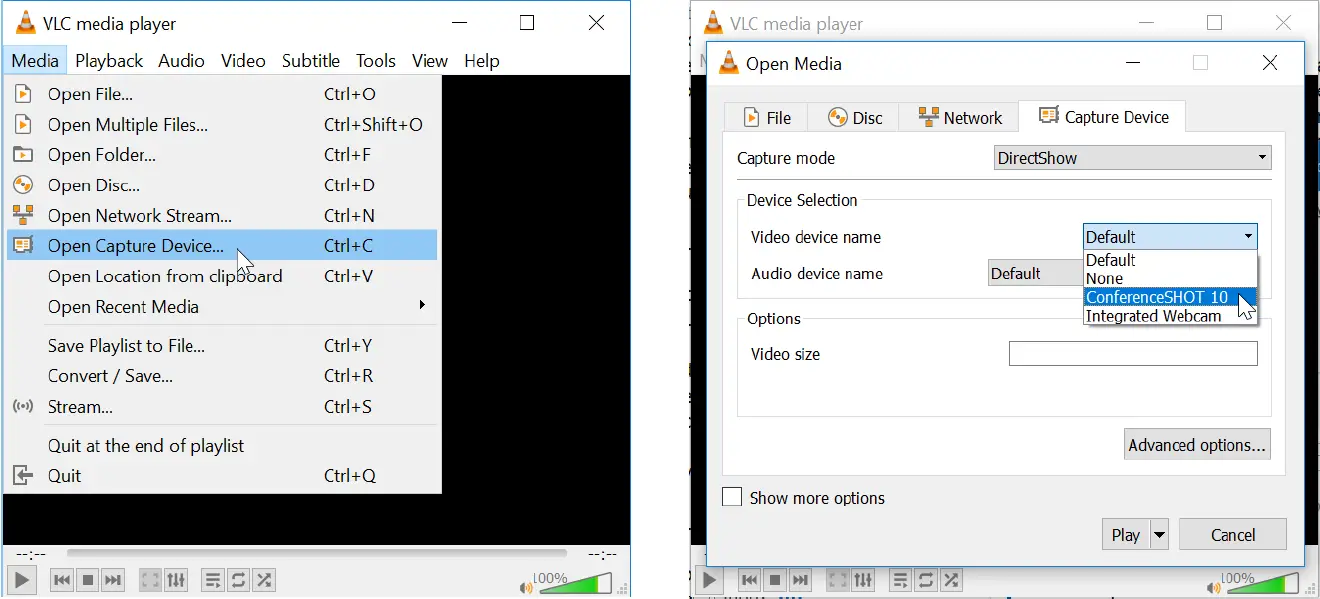Click previous media button in right window

point(749,580)
